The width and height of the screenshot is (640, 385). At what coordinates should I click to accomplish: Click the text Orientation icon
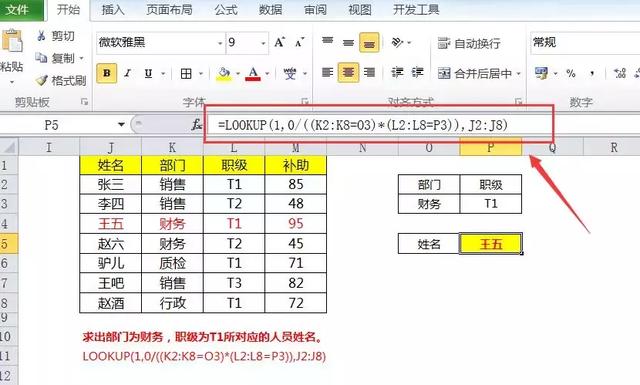(398, 42)
